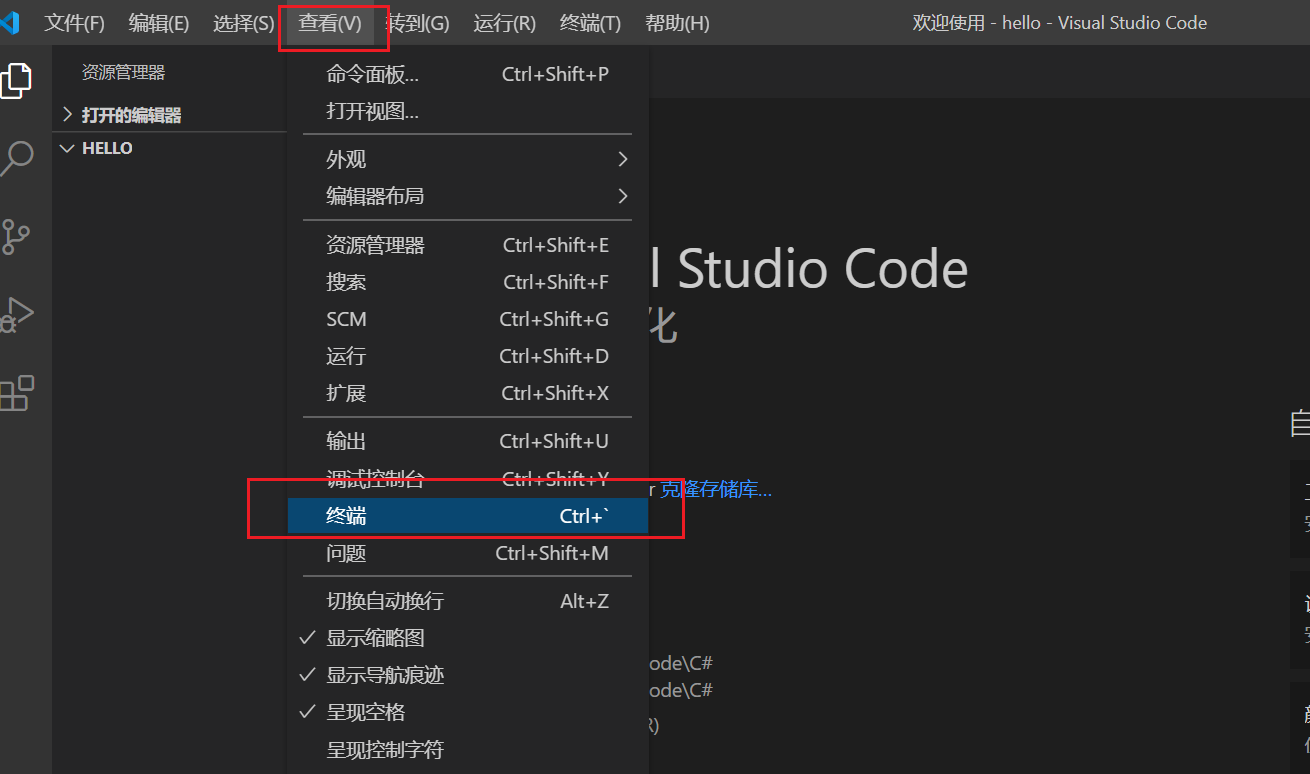Open the 文件(F) menu
The image size is (1310, 774).
[74, 23]
